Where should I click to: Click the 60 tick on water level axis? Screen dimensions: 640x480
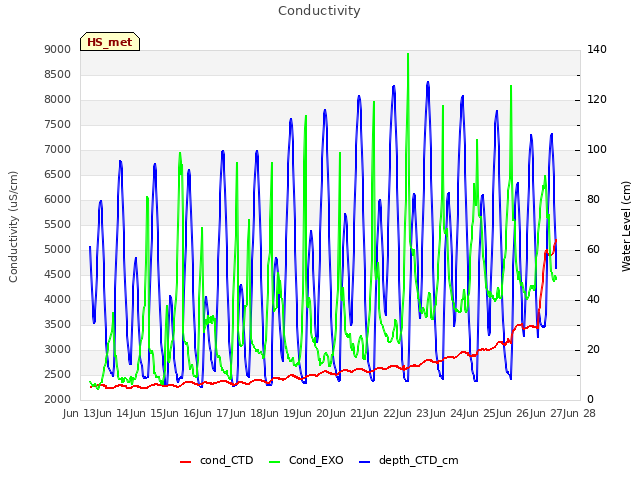(x=593, y=250)
